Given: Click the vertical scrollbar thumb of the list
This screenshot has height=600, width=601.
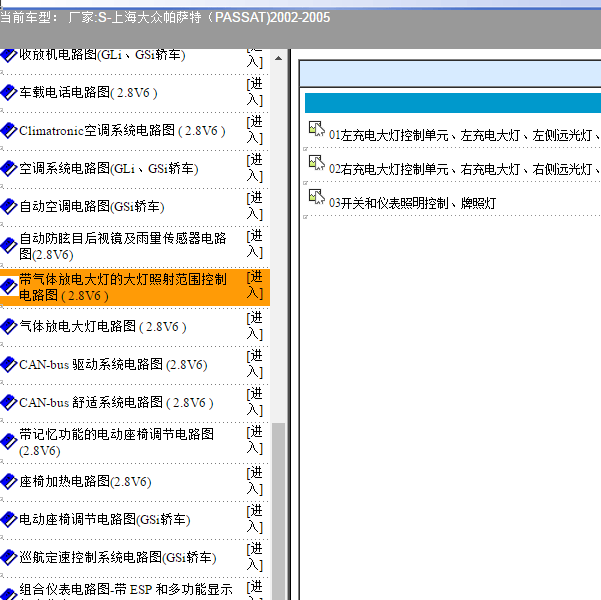Looking at the screenshot, I should click(279, 511).
